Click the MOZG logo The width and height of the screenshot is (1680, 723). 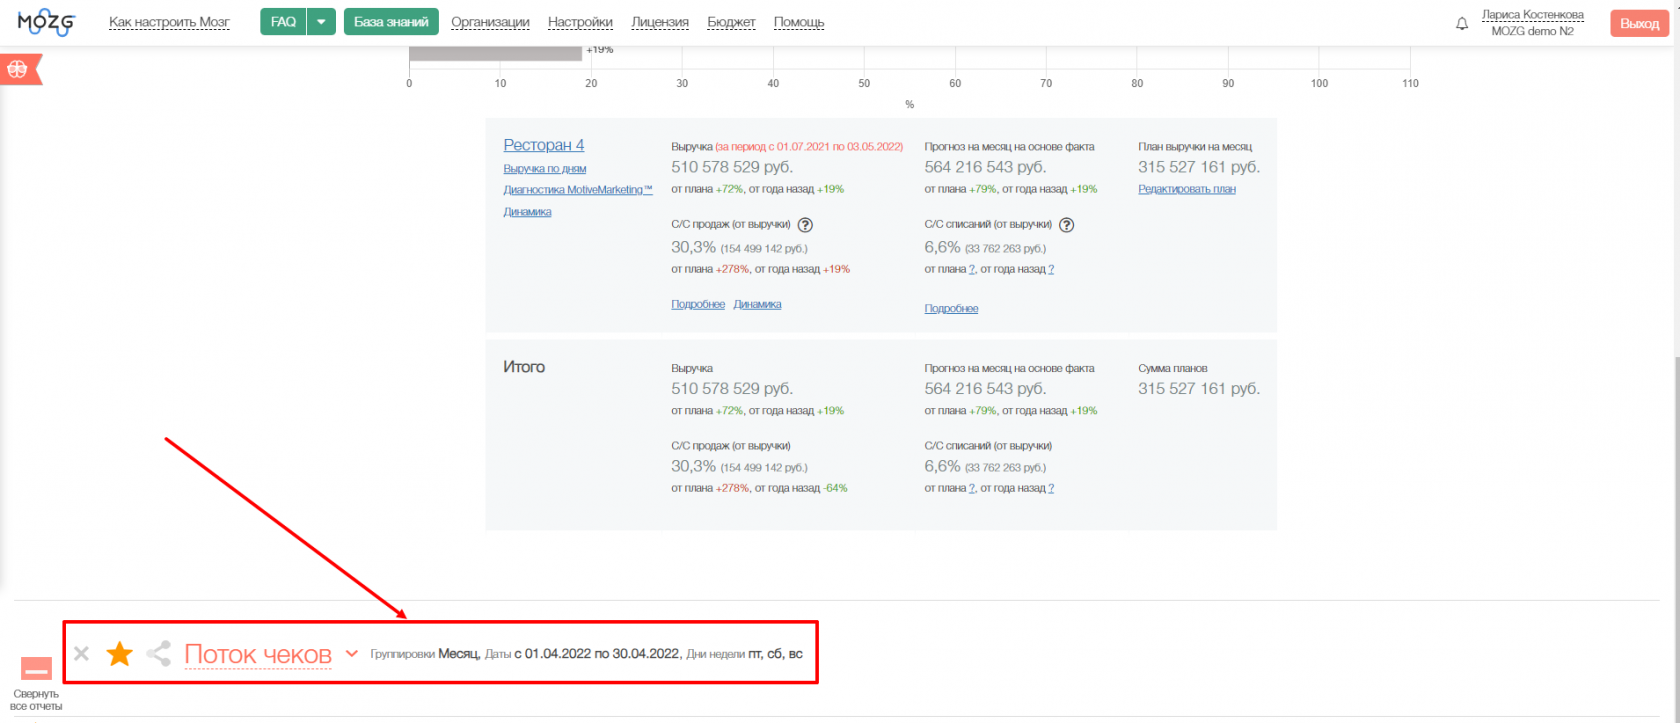pyautogui.click(x=46, y=22)
